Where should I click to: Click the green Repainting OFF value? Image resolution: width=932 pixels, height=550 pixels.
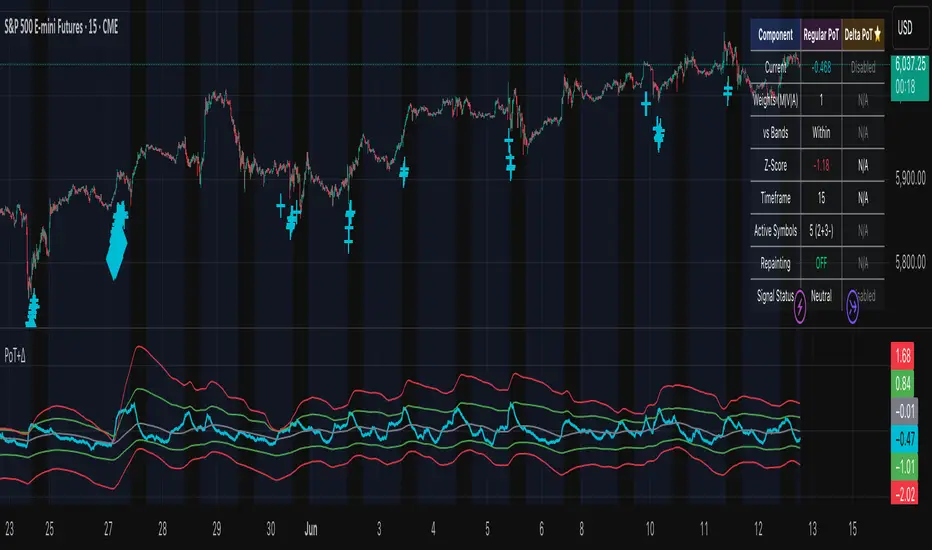coord(821,263)
